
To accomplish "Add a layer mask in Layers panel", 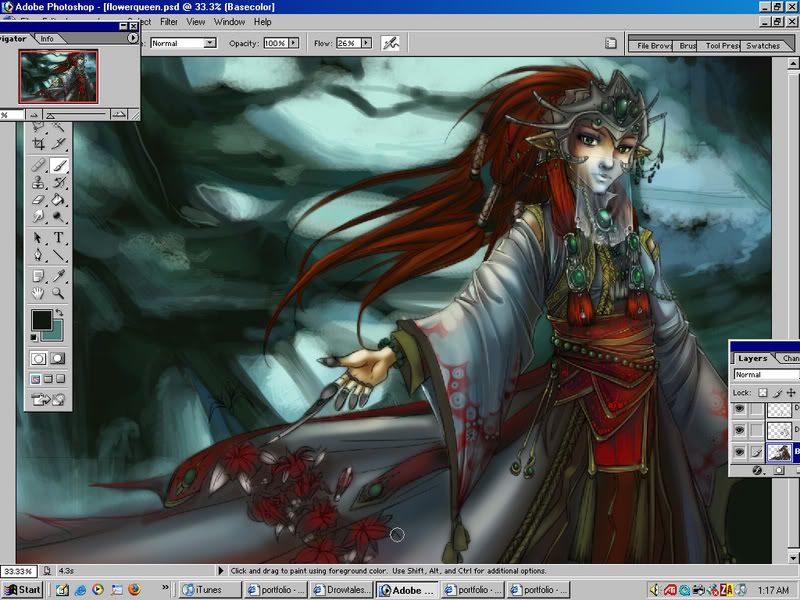I will click(779, 470).
